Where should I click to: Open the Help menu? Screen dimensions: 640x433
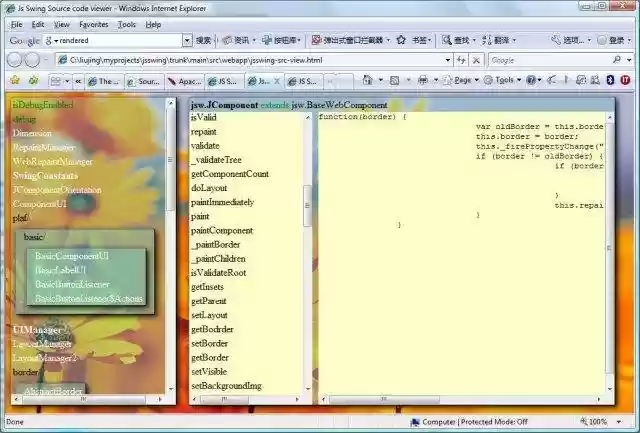[x=153, y=24]
